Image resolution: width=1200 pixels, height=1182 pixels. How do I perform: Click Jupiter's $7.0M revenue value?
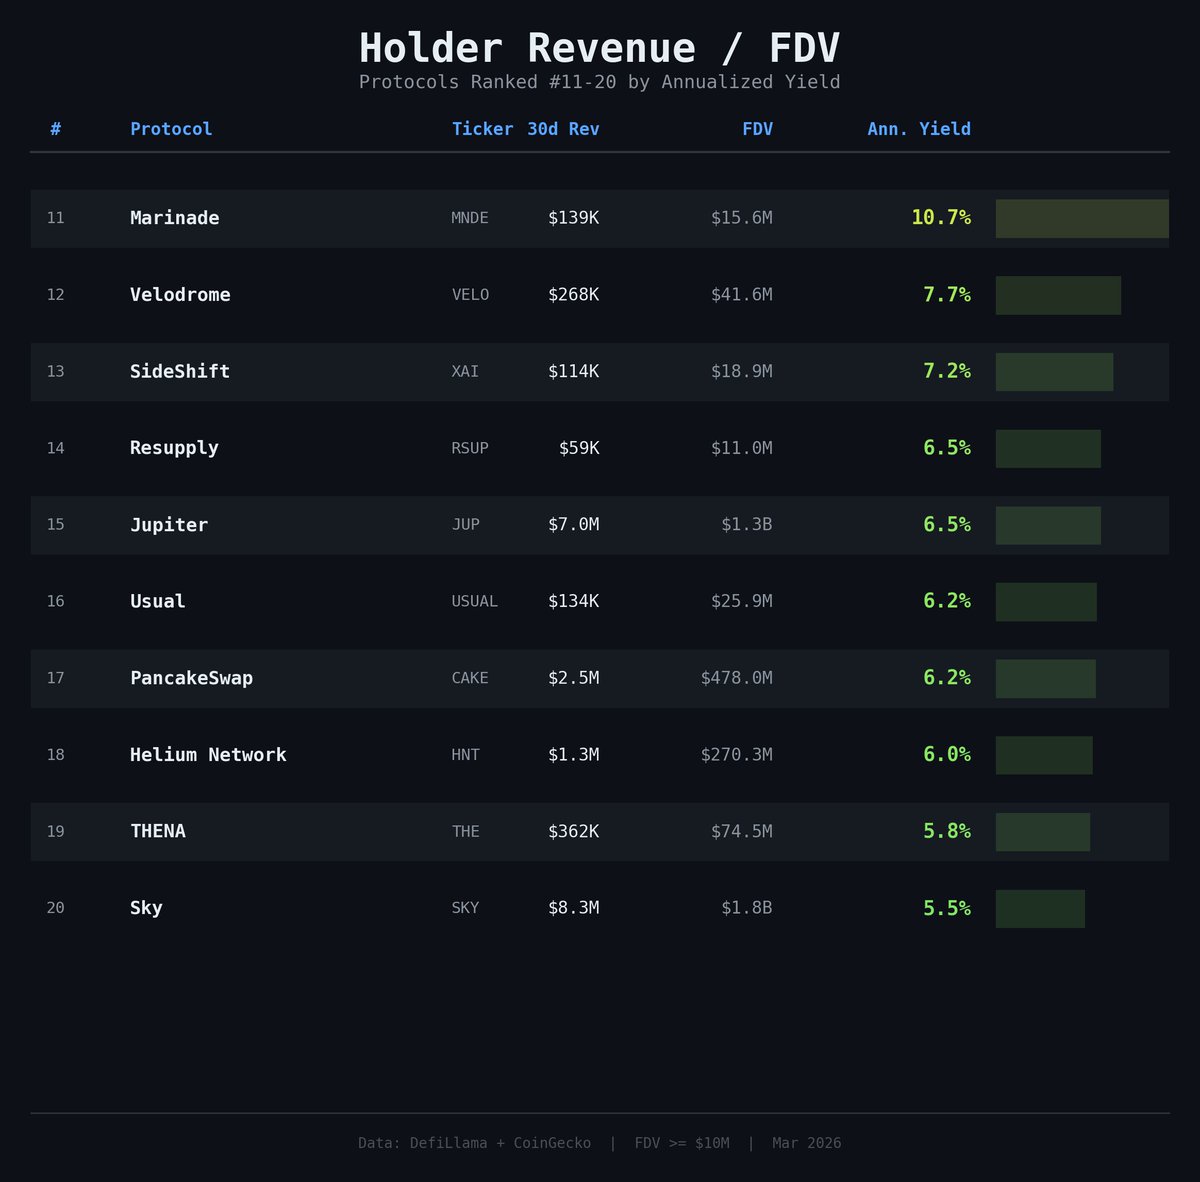(x=574, y=525)
